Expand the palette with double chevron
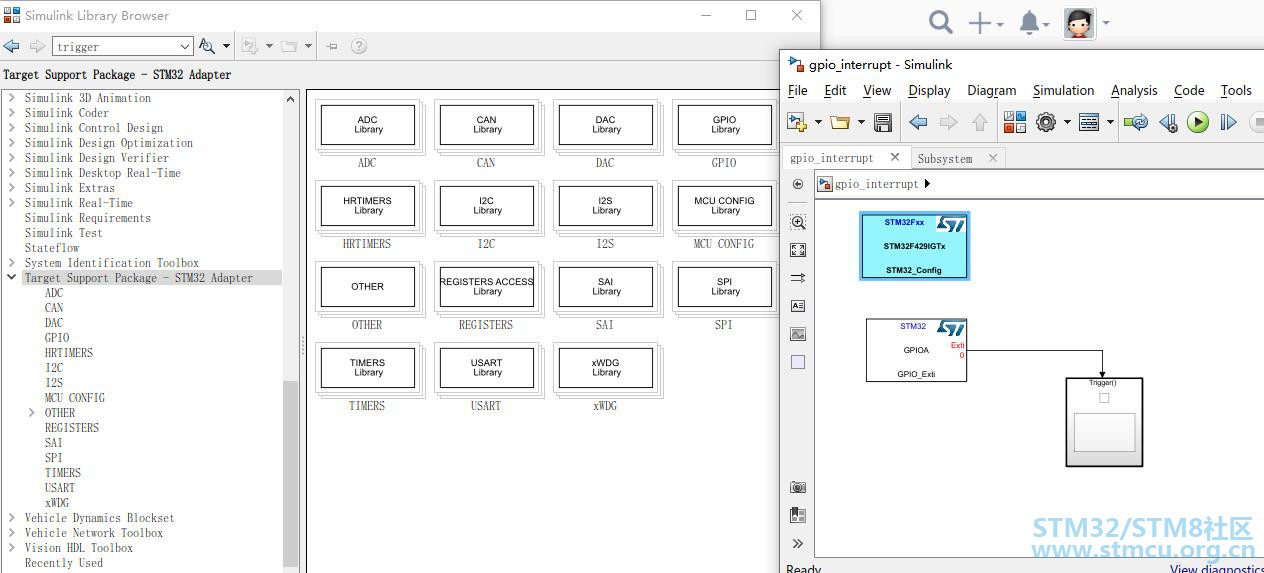 click(x=797, y=544)
